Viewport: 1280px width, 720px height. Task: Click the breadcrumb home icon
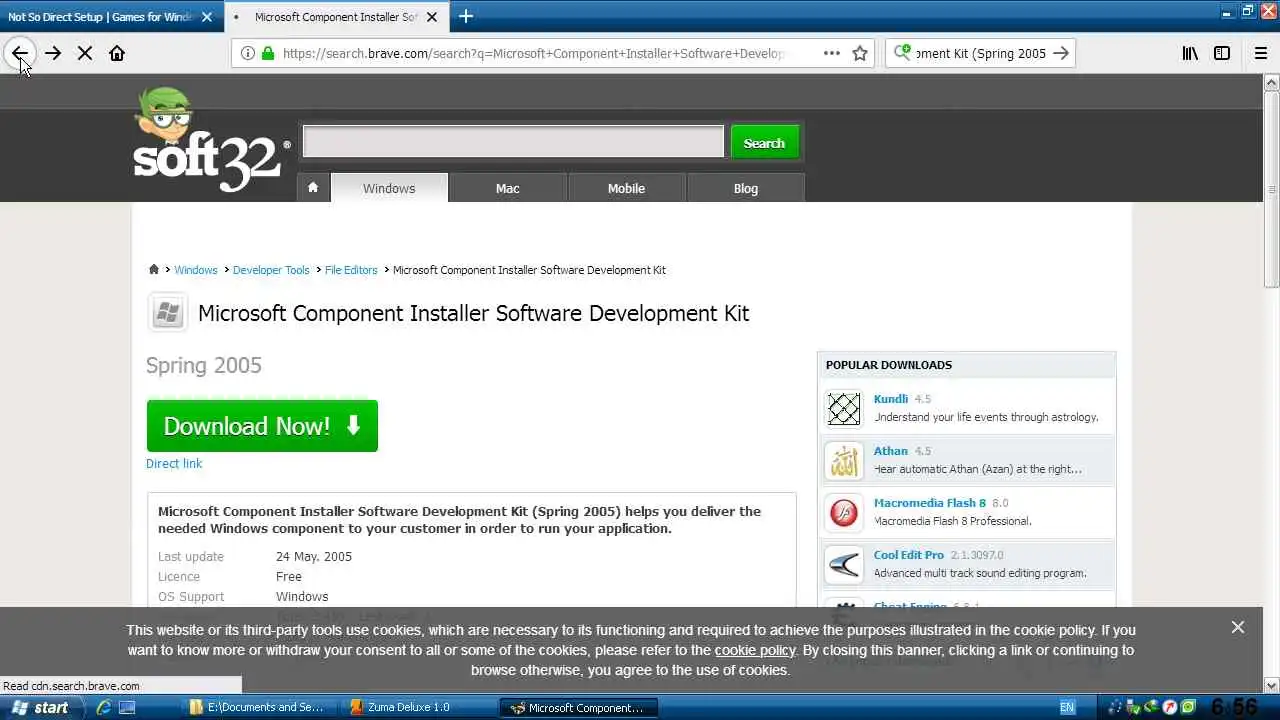click(153, 270)
